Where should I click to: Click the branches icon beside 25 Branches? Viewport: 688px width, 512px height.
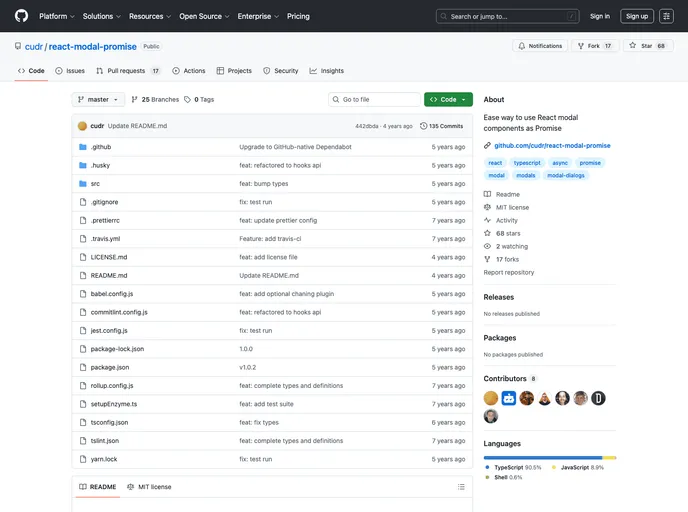[x=134, y=100]
